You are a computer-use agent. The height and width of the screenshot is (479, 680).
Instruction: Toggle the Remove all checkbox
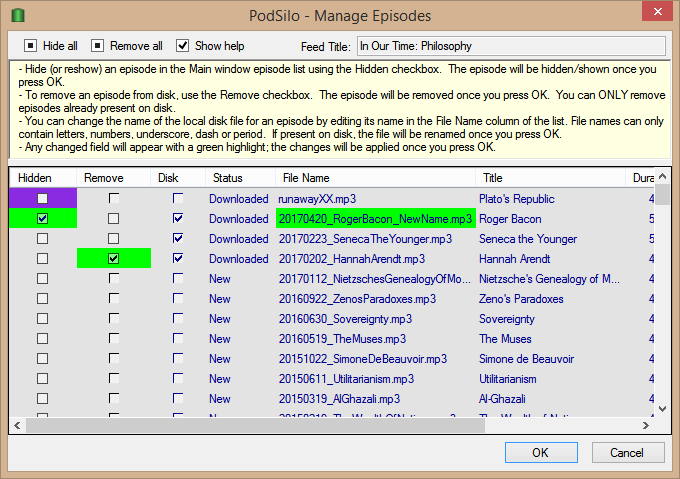[97, 46]
